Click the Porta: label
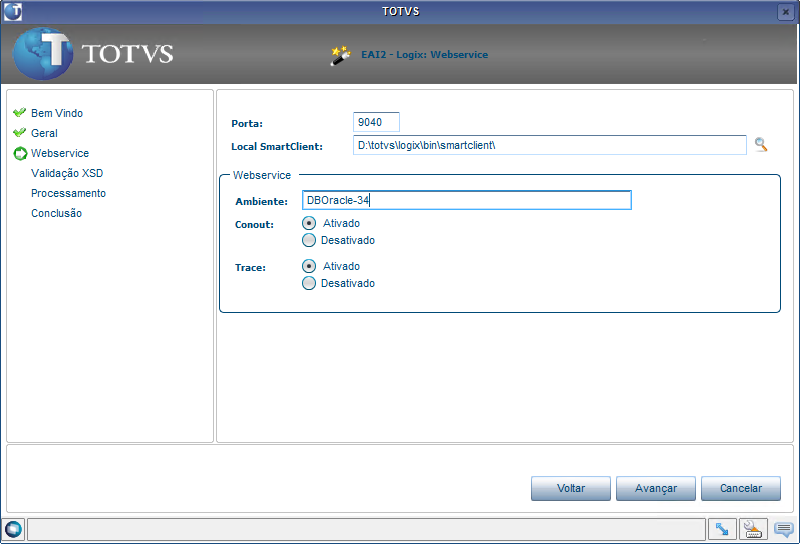Screen dimensions: 800x544 [247, 123]
